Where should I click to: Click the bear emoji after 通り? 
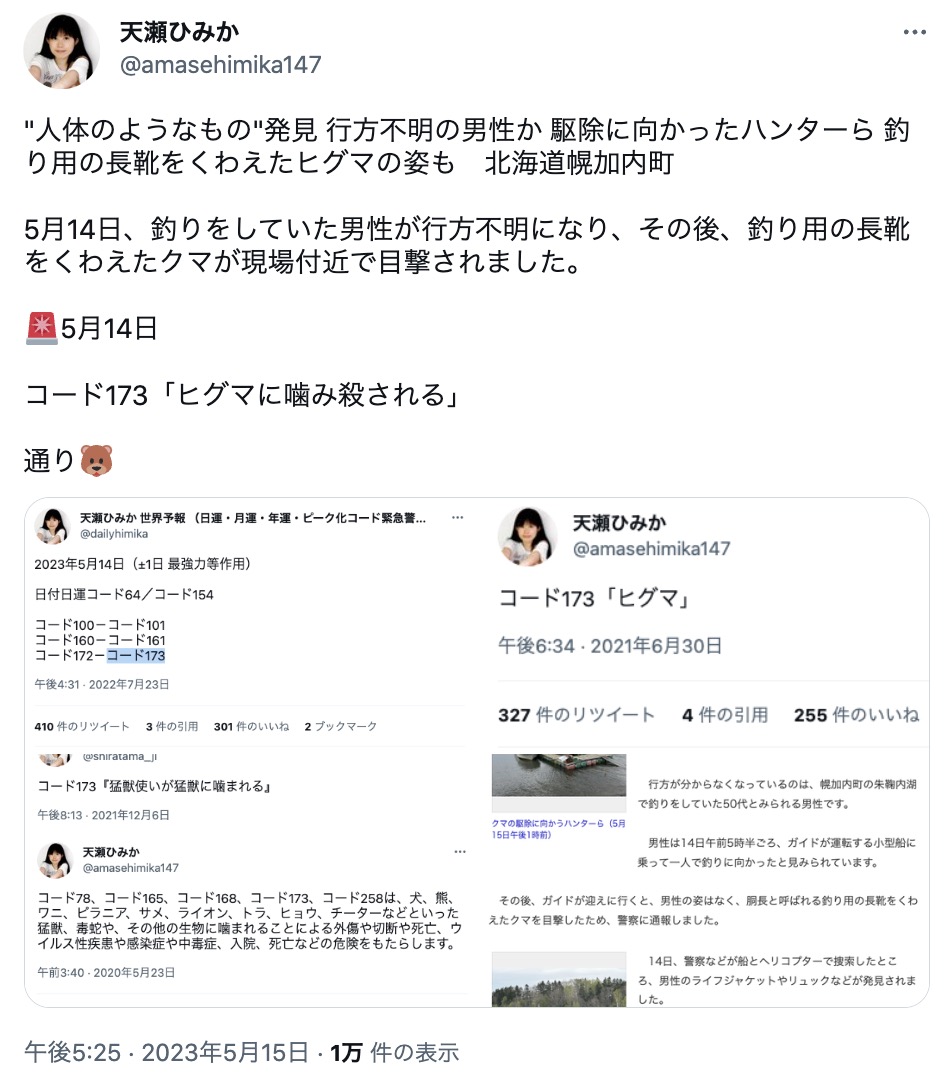point(97,460)
